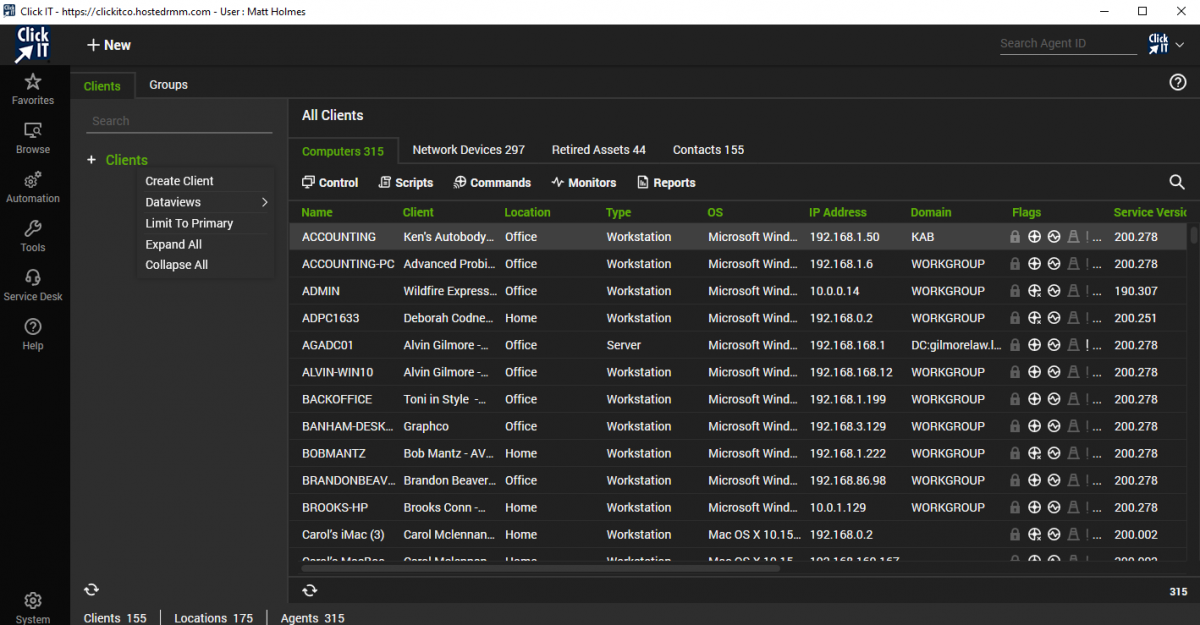
Task: Click the crosshair flag for BACKOFFICE row
Action: 1034,399
